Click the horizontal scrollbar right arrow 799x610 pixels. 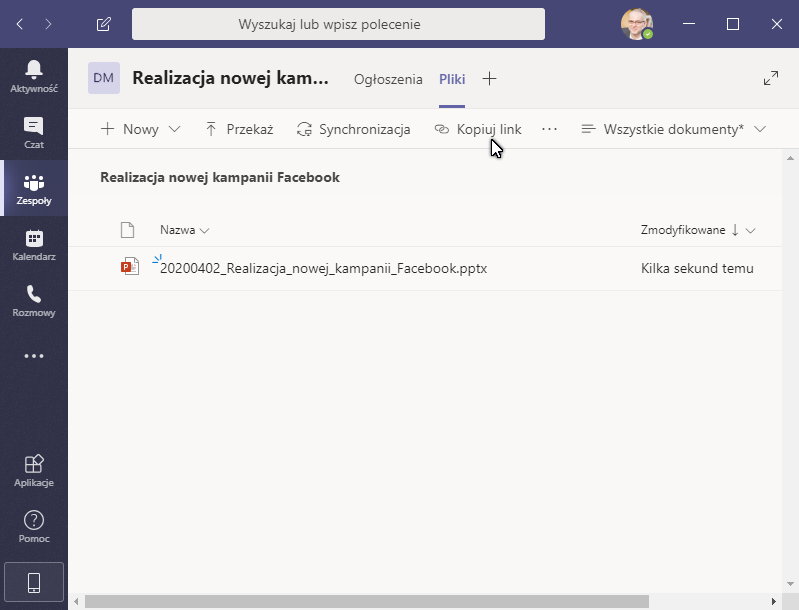click(x=774, y=601)
